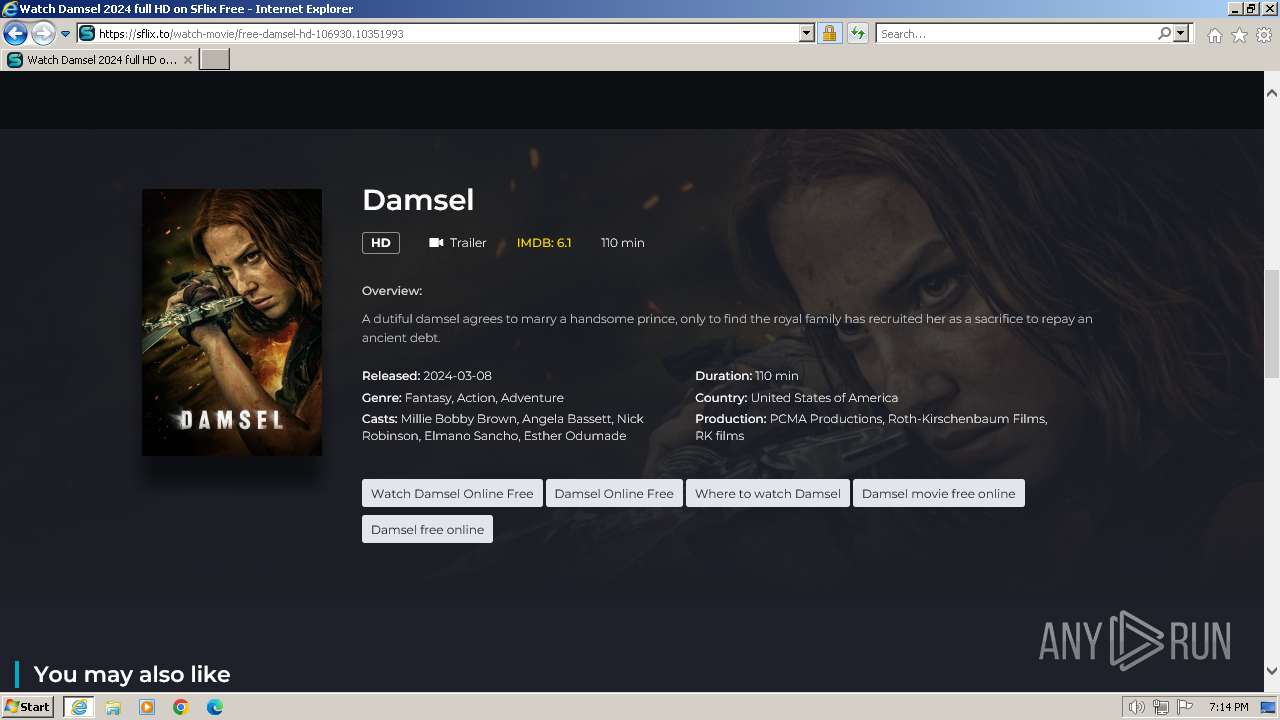The width and height of the screenshot is (1280, 720).
Task: Open the Windows Start button
Action: [x=28, y=707]
